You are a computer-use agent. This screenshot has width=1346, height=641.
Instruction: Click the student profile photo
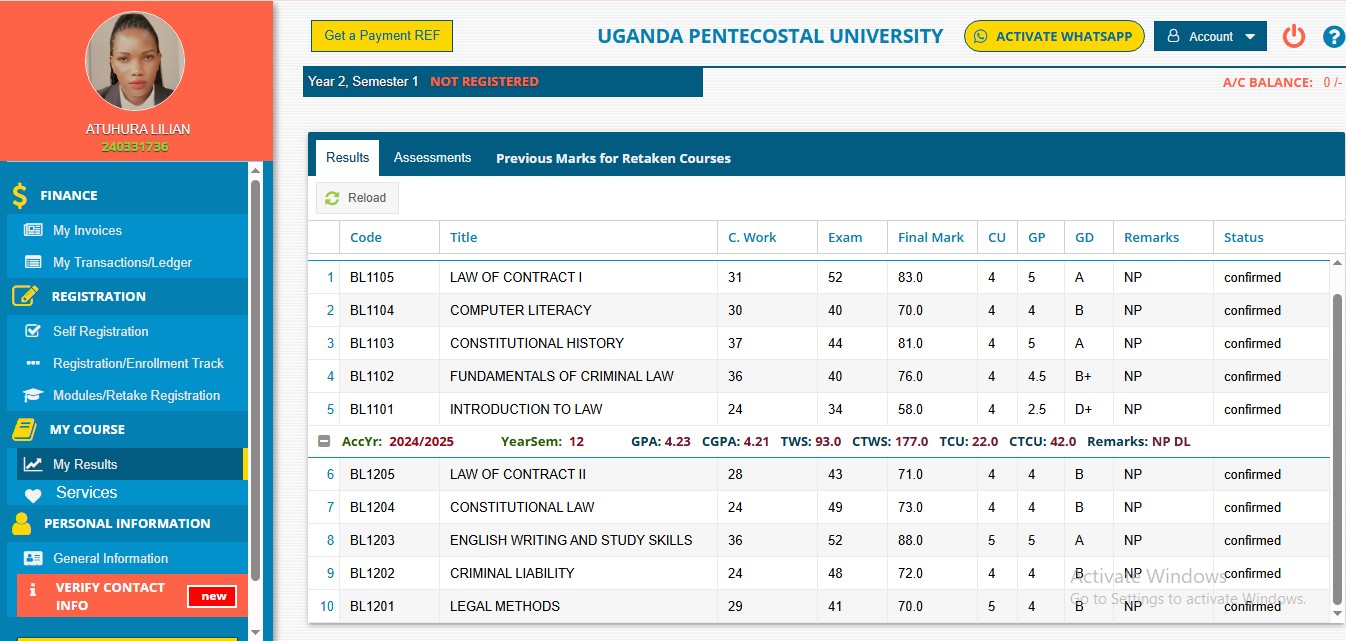coord(136,61)
